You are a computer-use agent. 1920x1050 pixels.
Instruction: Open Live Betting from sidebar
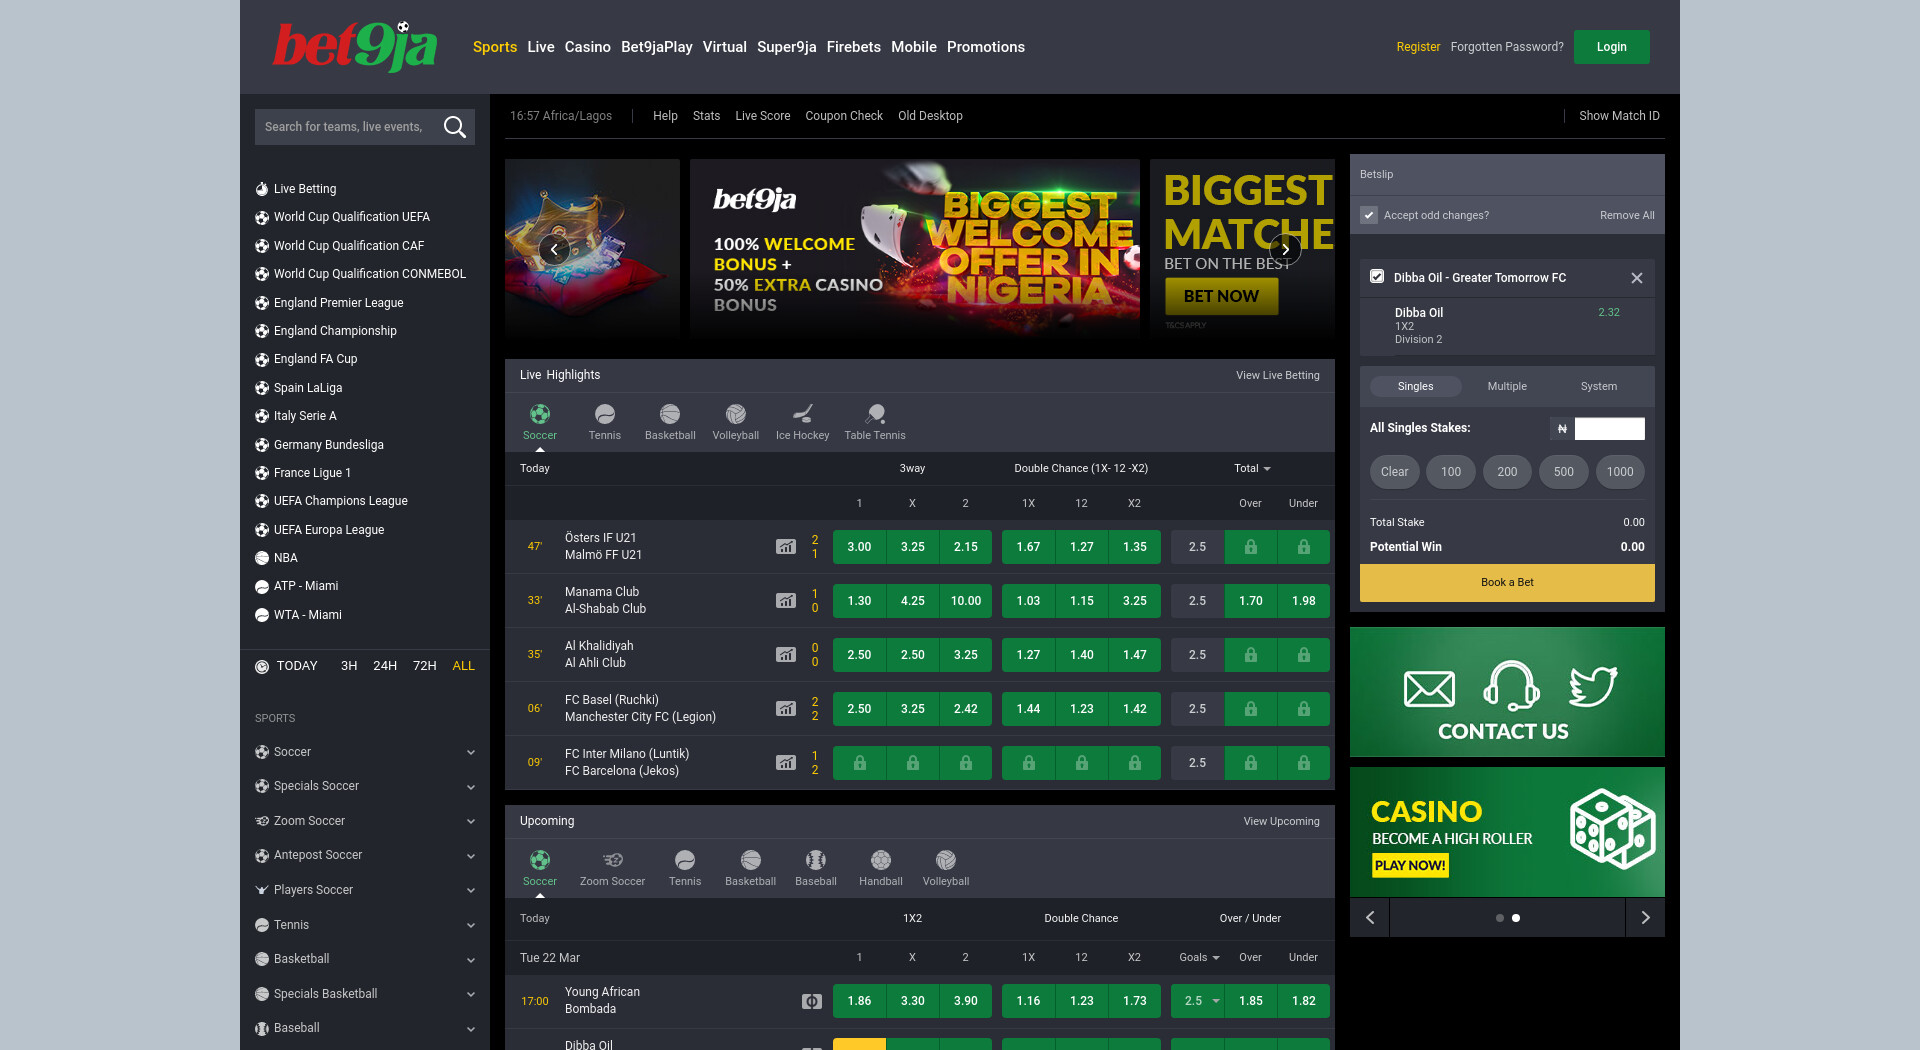pos(305,189)
